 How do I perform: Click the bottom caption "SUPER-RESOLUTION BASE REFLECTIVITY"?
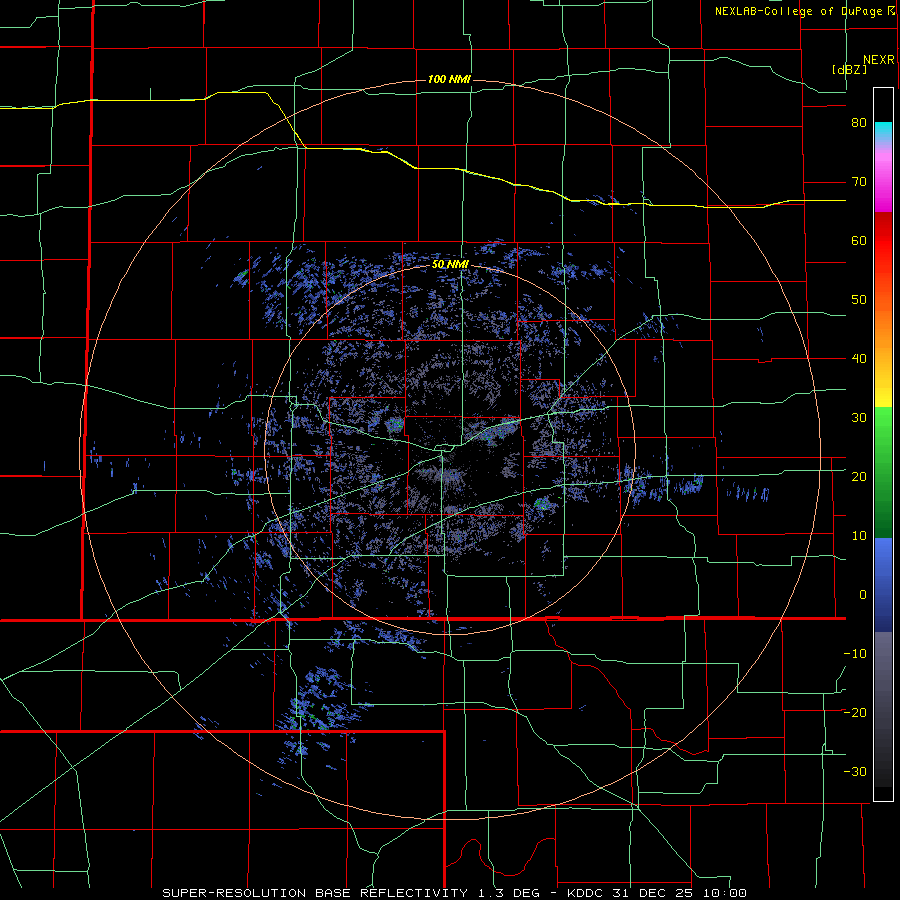(x=315, y=893)
